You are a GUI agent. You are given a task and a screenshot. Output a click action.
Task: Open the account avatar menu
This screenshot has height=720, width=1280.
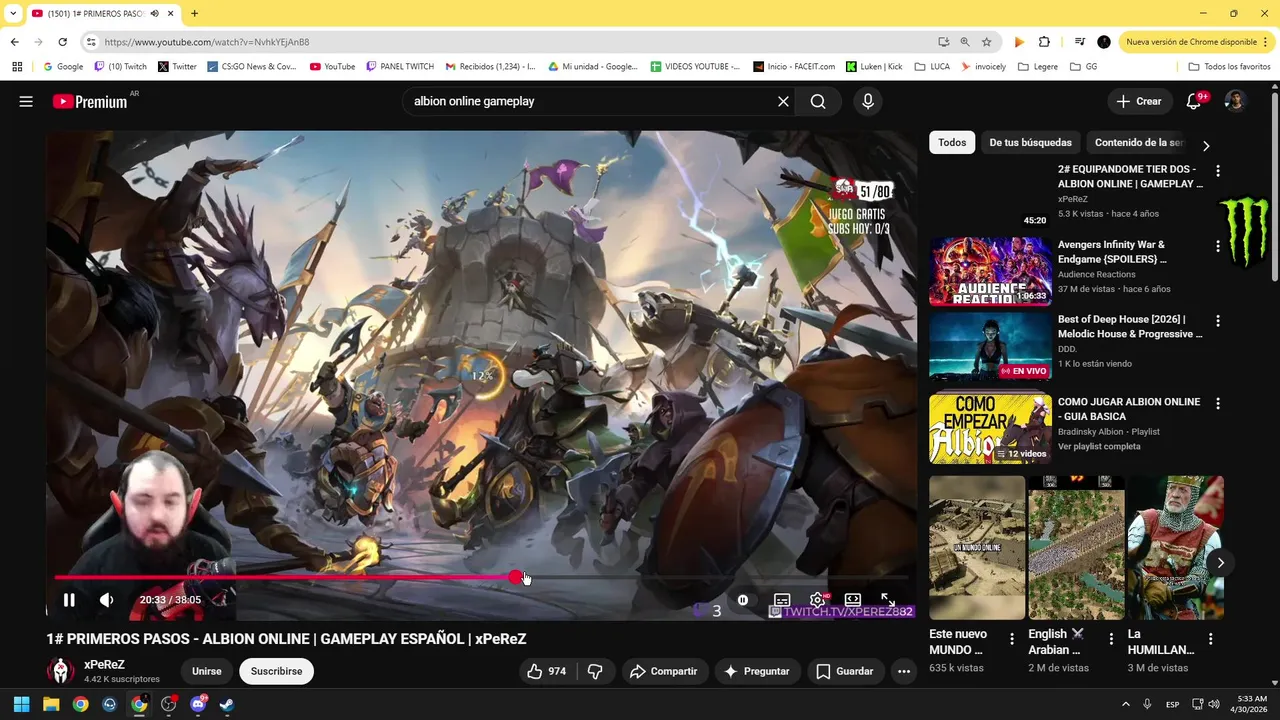tap(1235, 101)
